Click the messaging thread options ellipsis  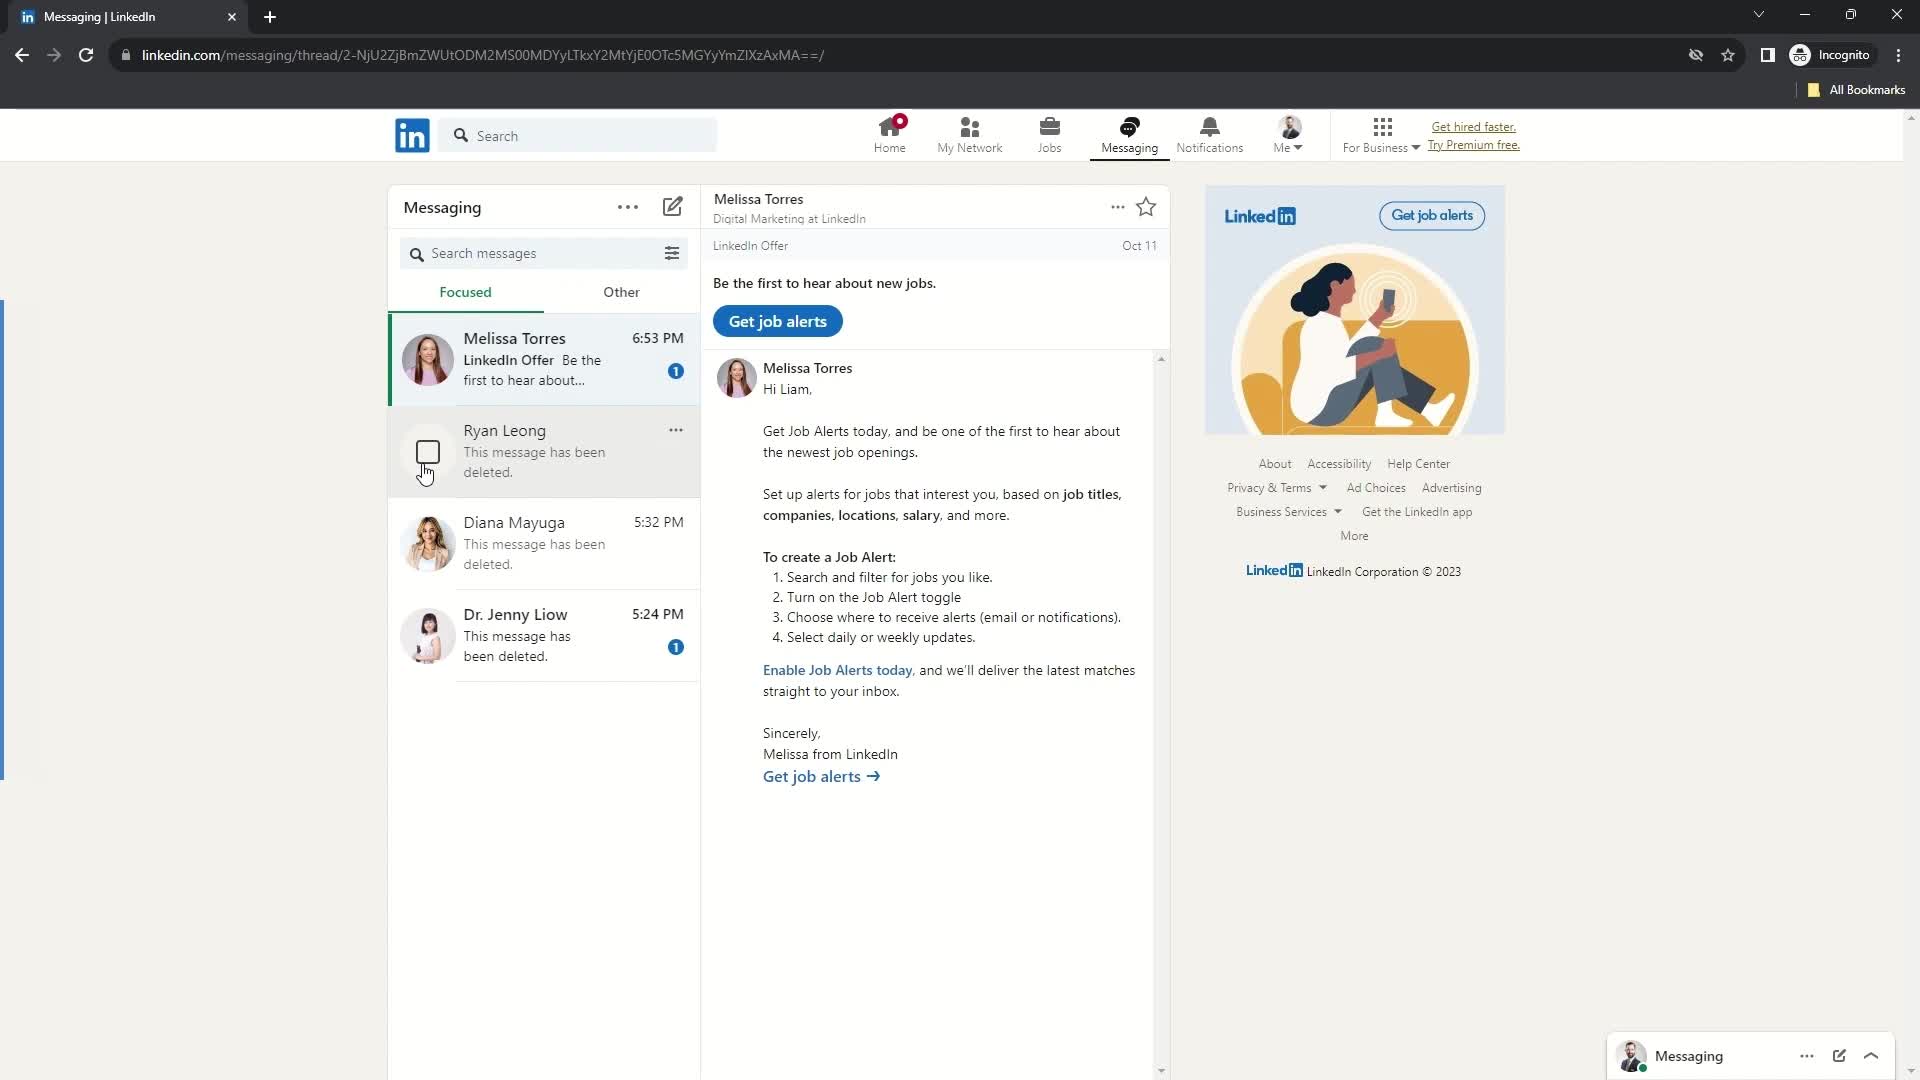(x=1118, y=207)
